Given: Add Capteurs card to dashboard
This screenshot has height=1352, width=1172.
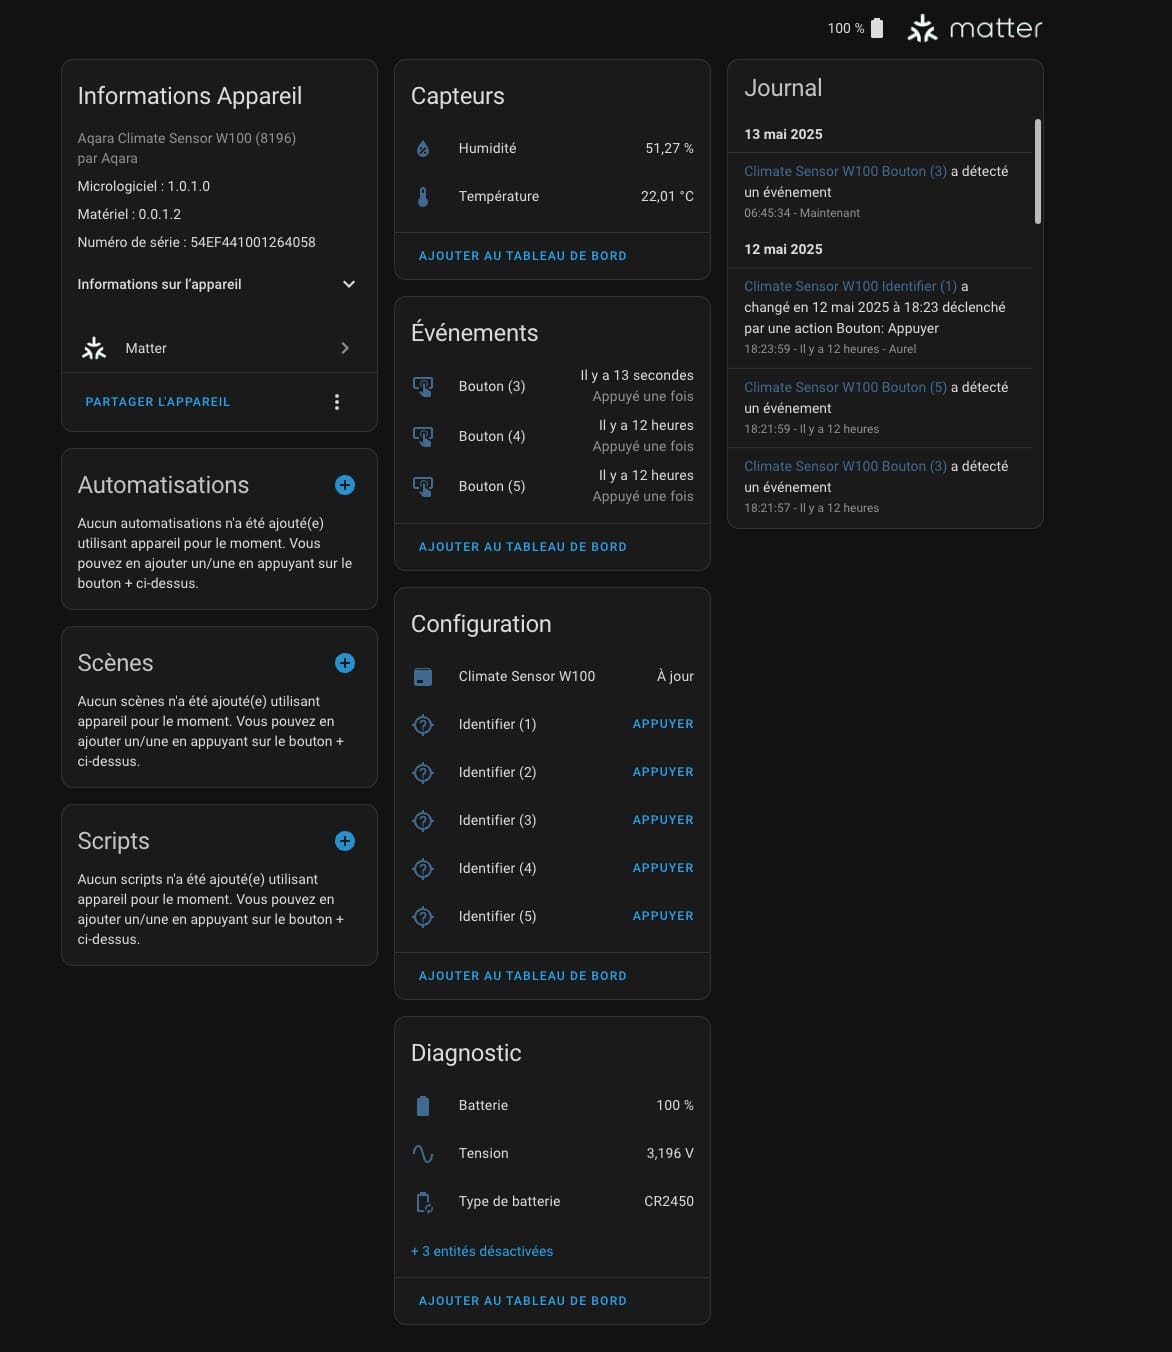Looking at the screenshot, I should pos(523,256).
